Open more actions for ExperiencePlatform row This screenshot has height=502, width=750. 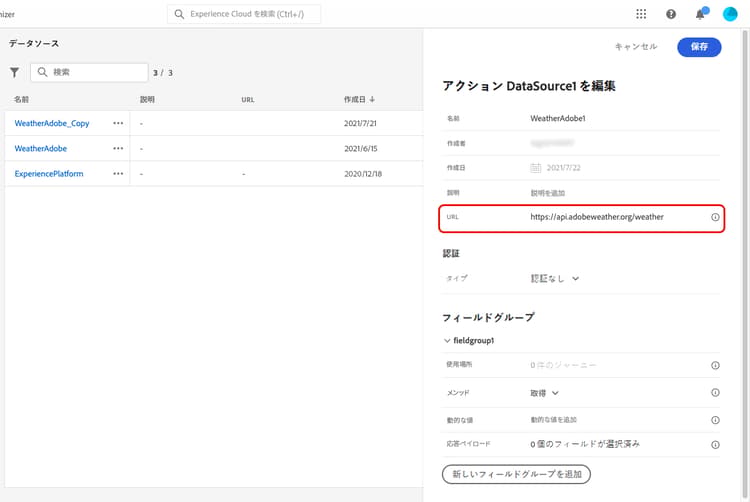coord(118,174)
